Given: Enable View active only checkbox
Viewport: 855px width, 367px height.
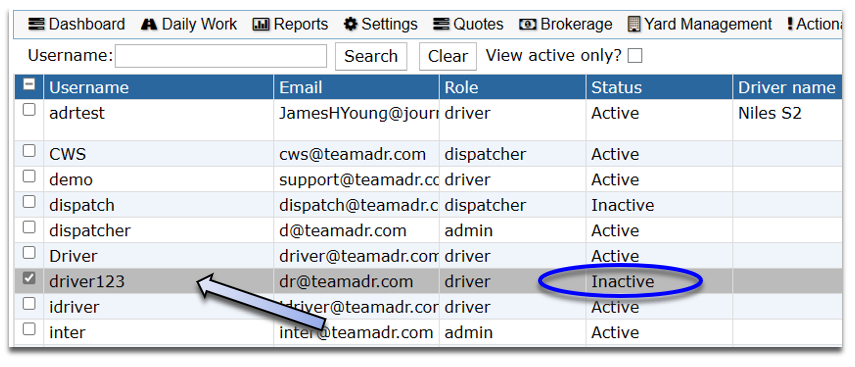Looking at the screenshot, I should [635, 56].
